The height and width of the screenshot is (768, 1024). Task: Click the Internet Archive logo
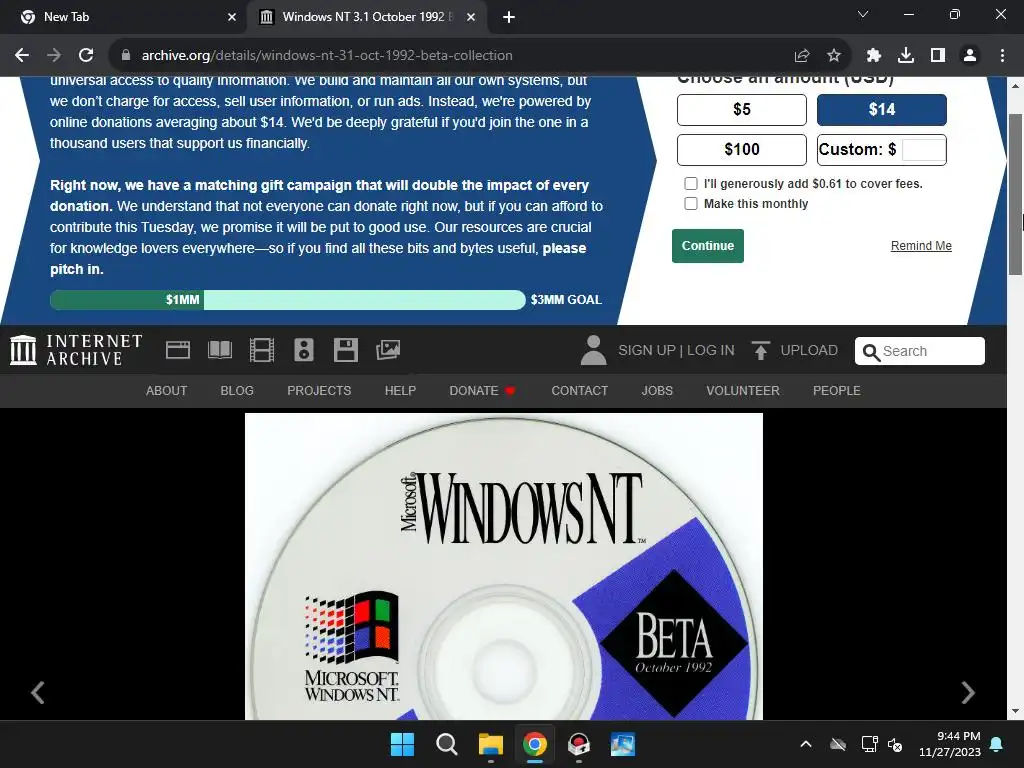76,350
